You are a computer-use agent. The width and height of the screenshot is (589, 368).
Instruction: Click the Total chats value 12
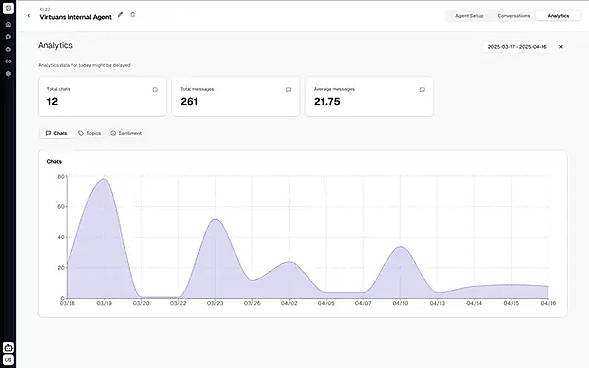point(52,101)
